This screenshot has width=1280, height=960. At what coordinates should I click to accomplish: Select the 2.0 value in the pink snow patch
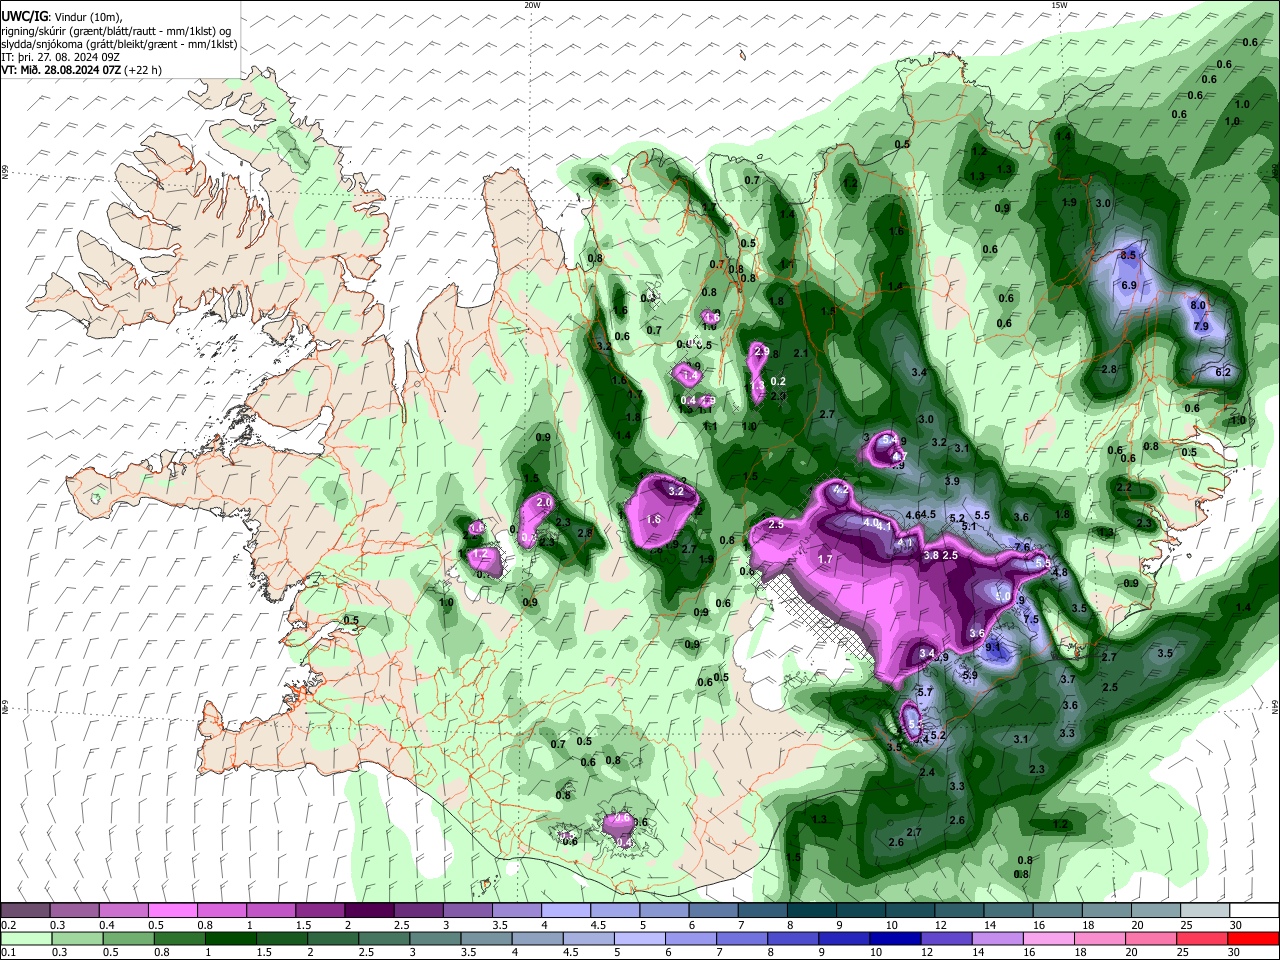pos(544,502)
